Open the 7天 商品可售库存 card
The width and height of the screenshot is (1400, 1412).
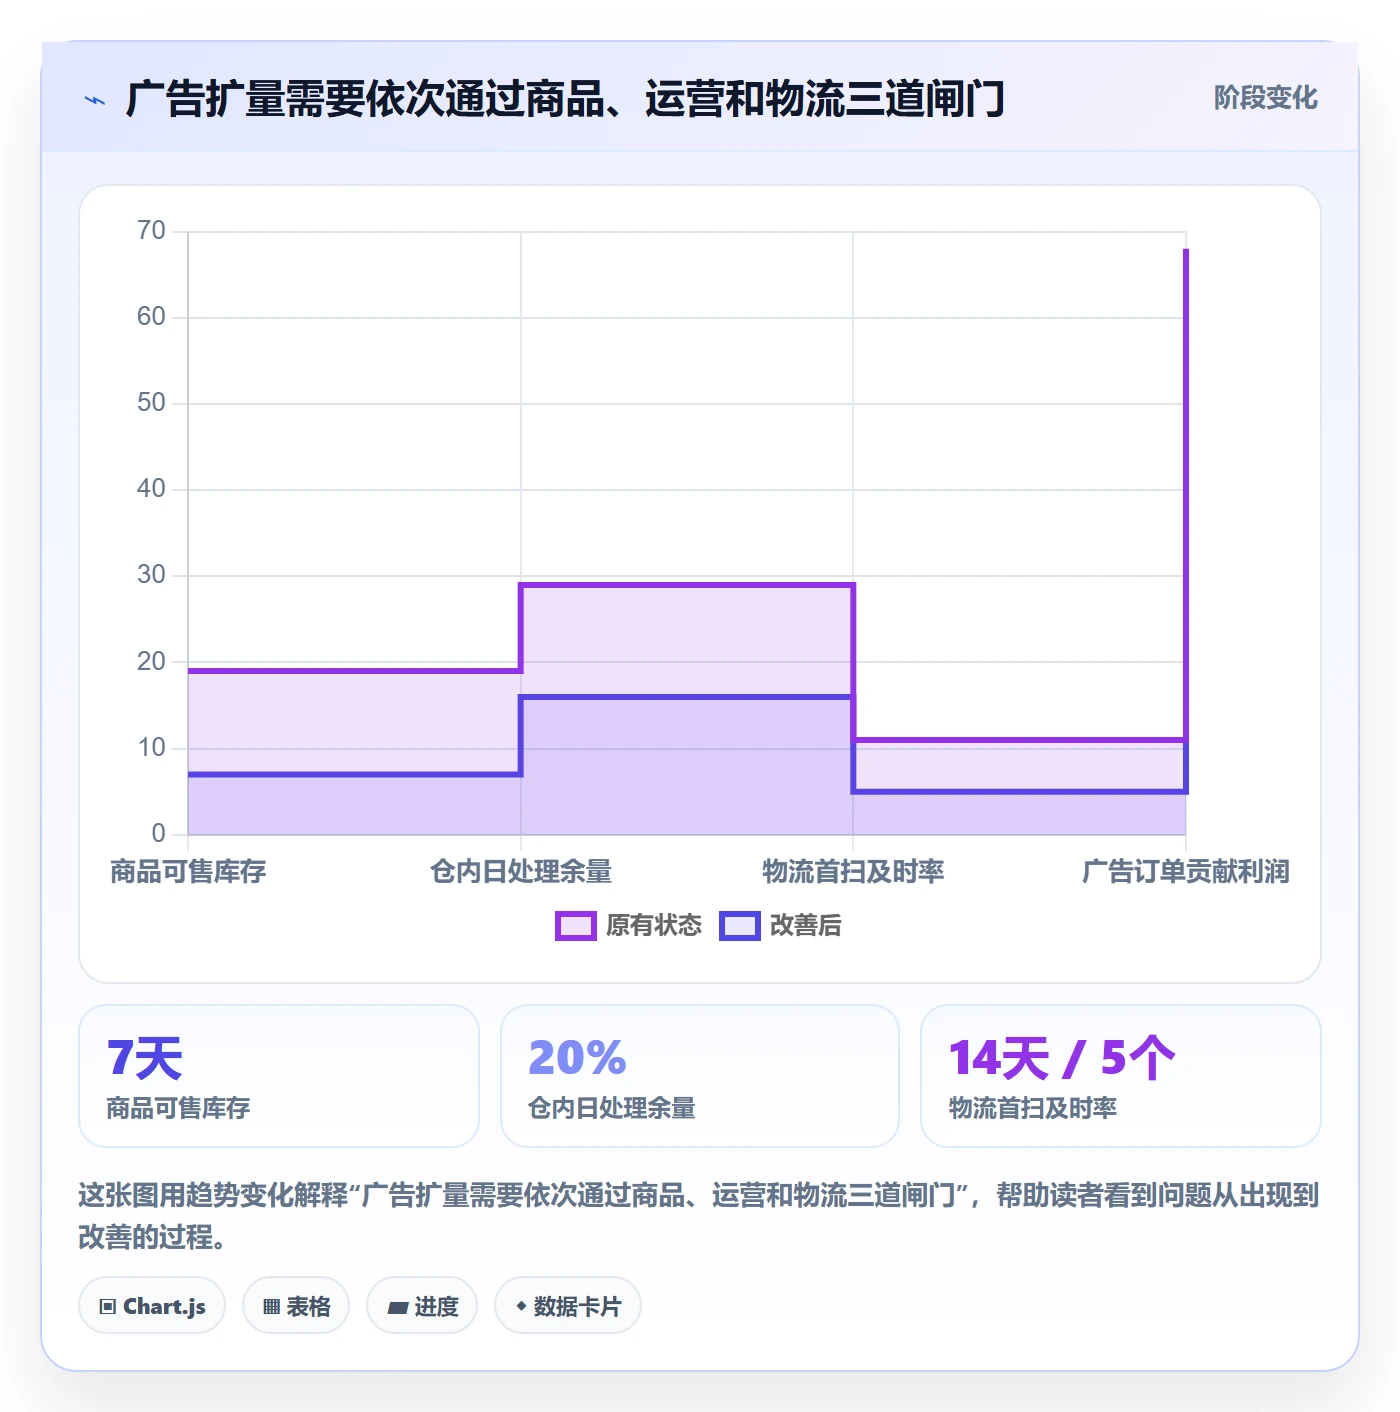click(279, 1076)
